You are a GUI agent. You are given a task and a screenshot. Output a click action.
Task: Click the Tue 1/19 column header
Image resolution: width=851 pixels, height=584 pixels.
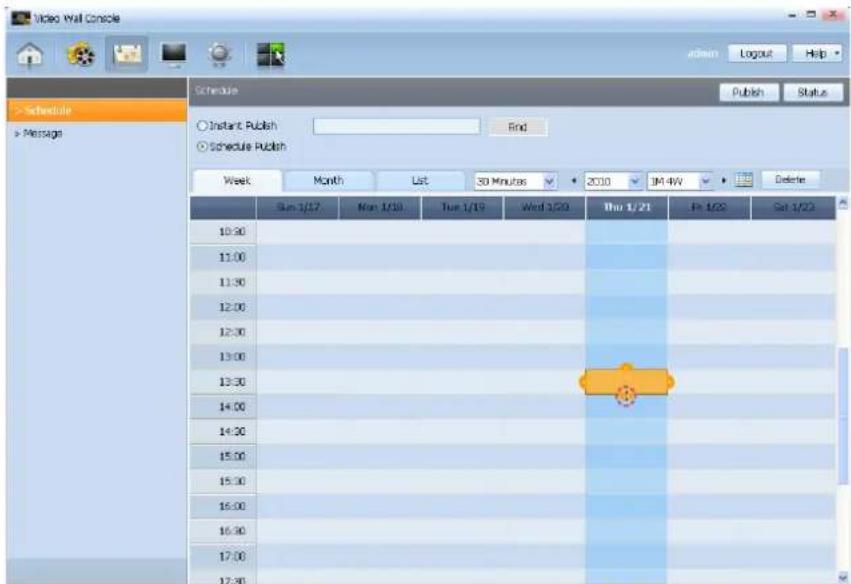[462, 207]
